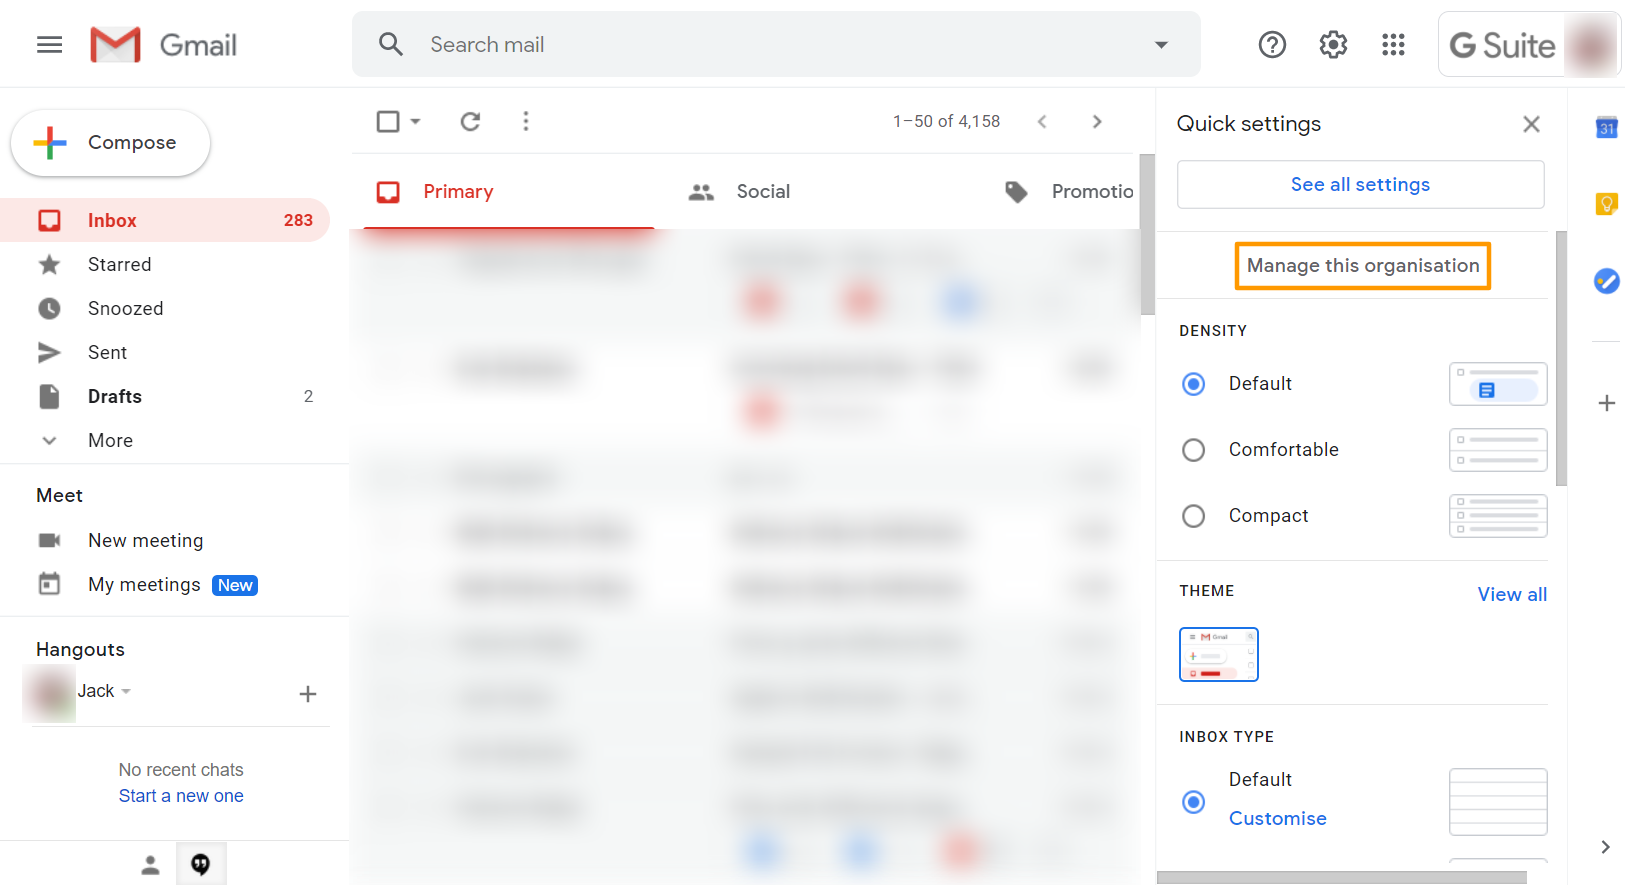
Task: Select the current theme thumbnail
Action: pos(1218,654)
